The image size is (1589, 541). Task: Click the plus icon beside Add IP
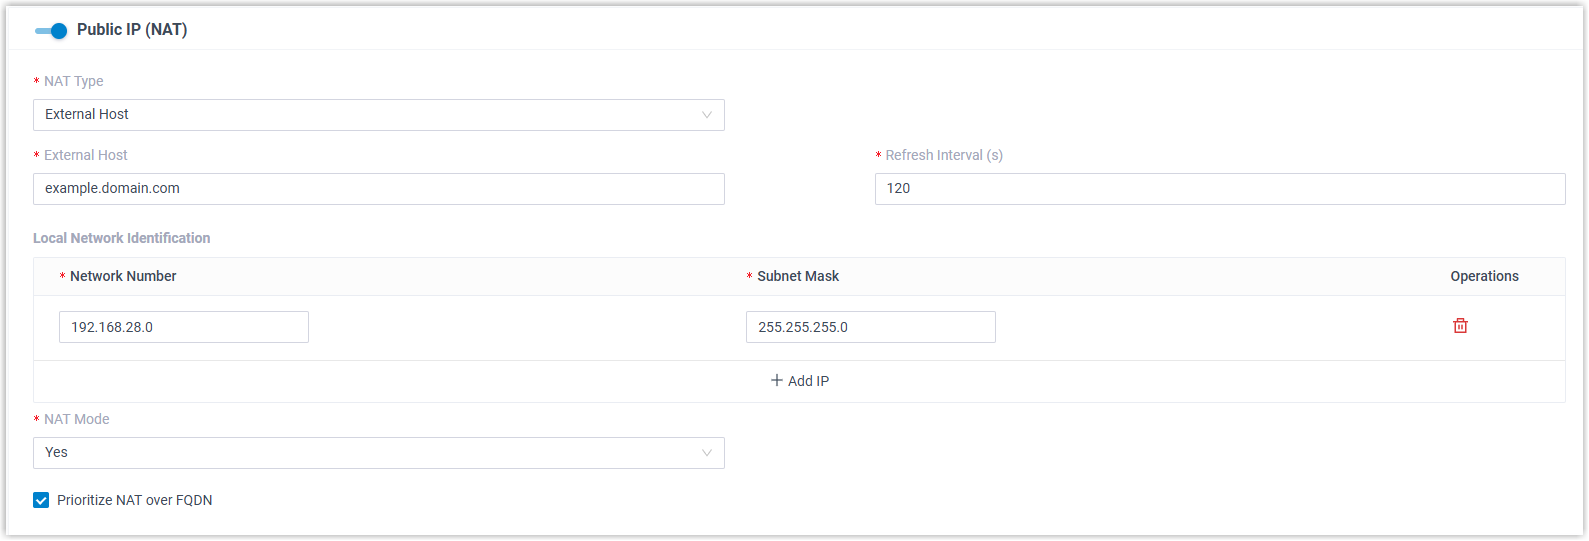[777, 381]
